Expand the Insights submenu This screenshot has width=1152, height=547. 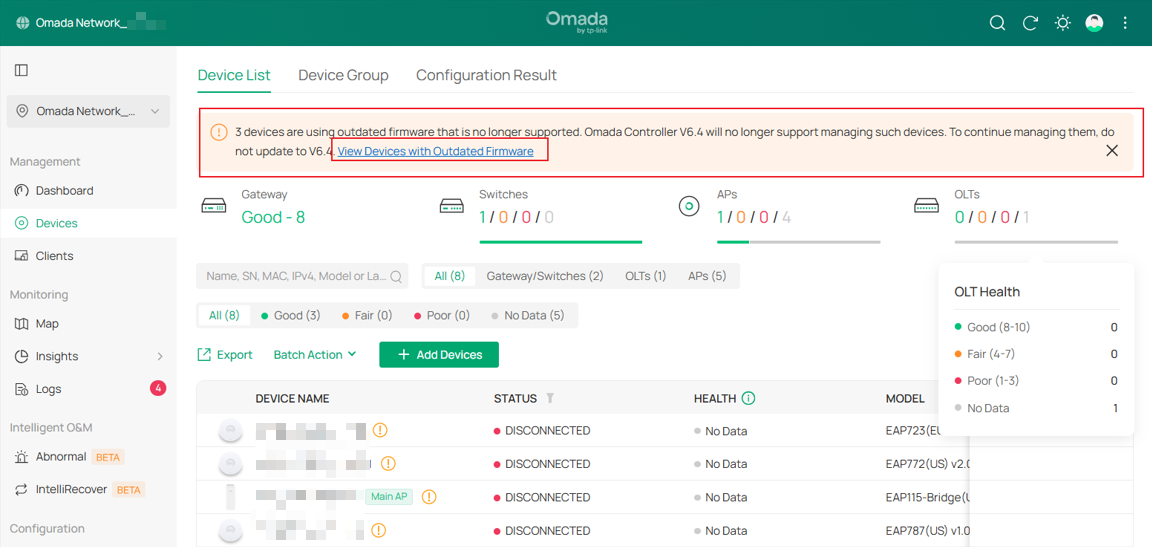(x=160, y=356)
